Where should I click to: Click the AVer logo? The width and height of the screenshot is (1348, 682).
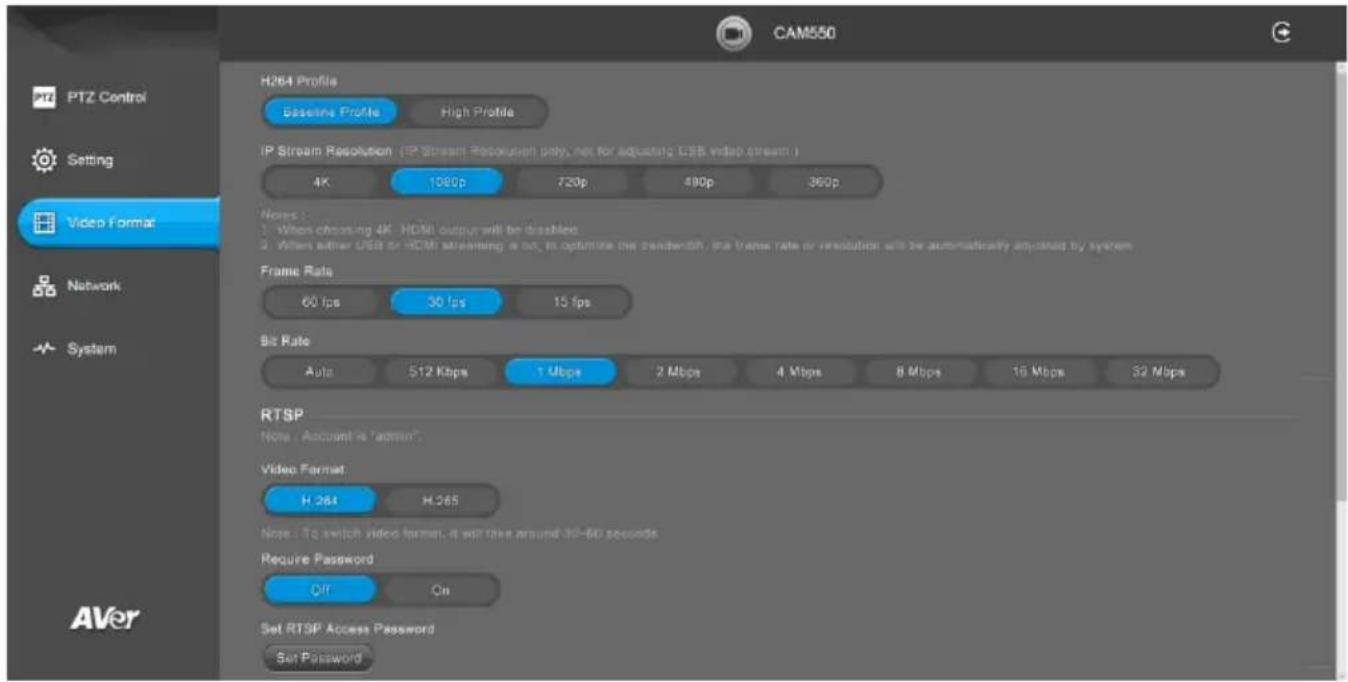[104, 618]
